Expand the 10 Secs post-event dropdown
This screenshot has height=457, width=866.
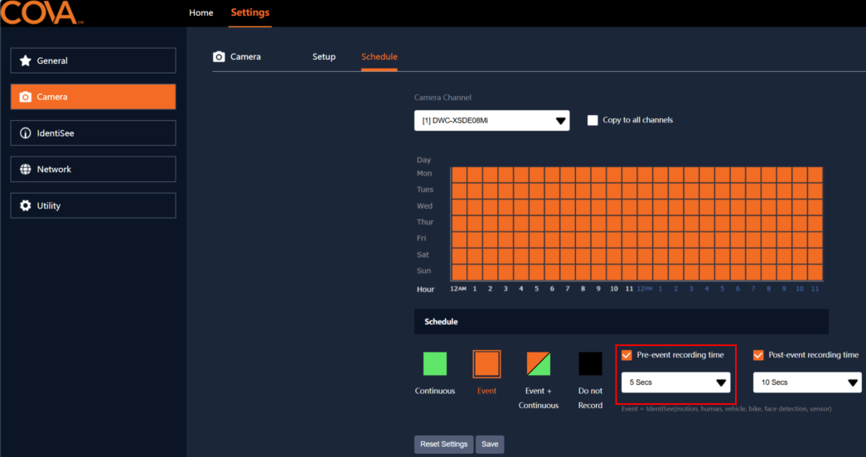pos(807,382)
